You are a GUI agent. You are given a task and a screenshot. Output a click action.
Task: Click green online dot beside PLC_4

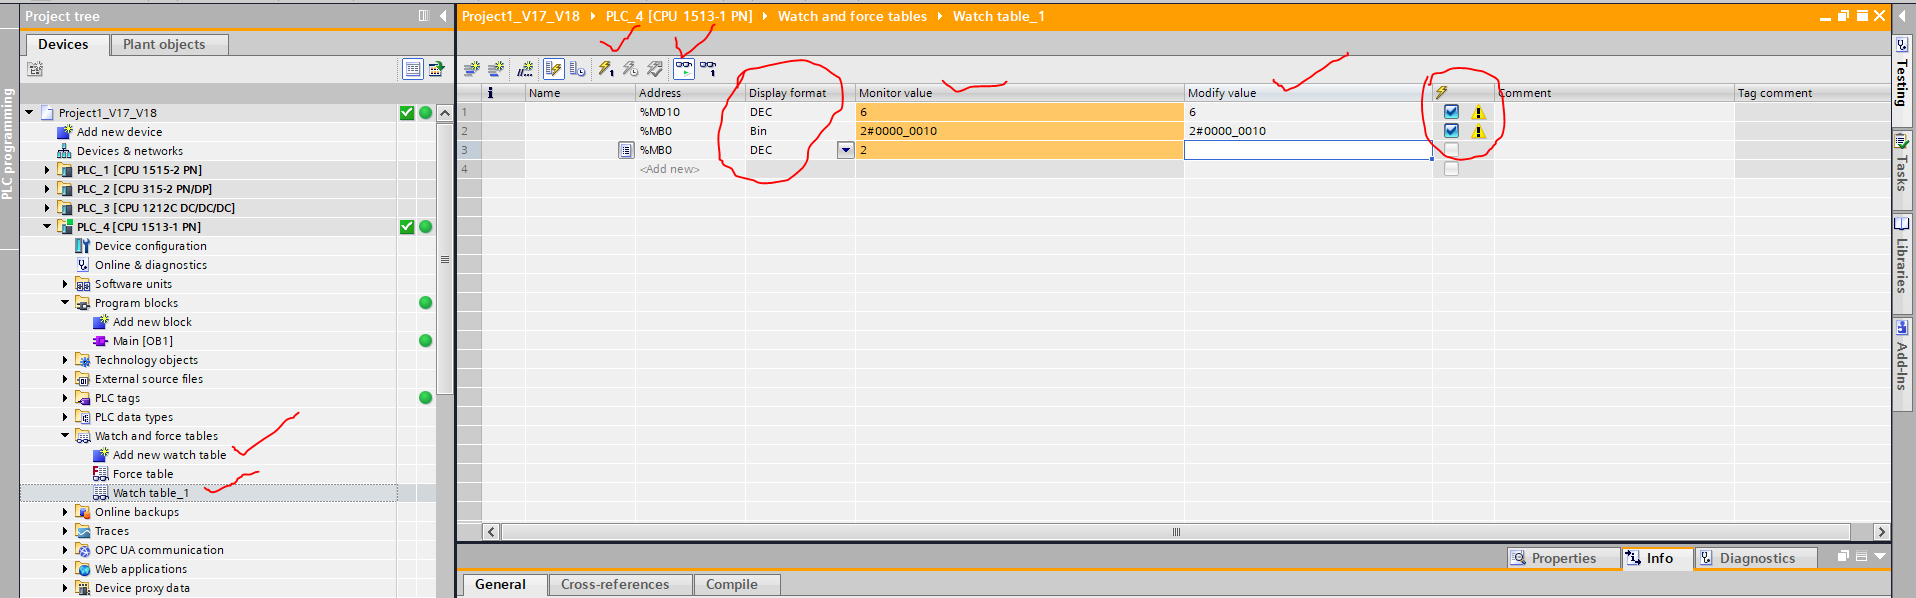(x=426, y=227)
